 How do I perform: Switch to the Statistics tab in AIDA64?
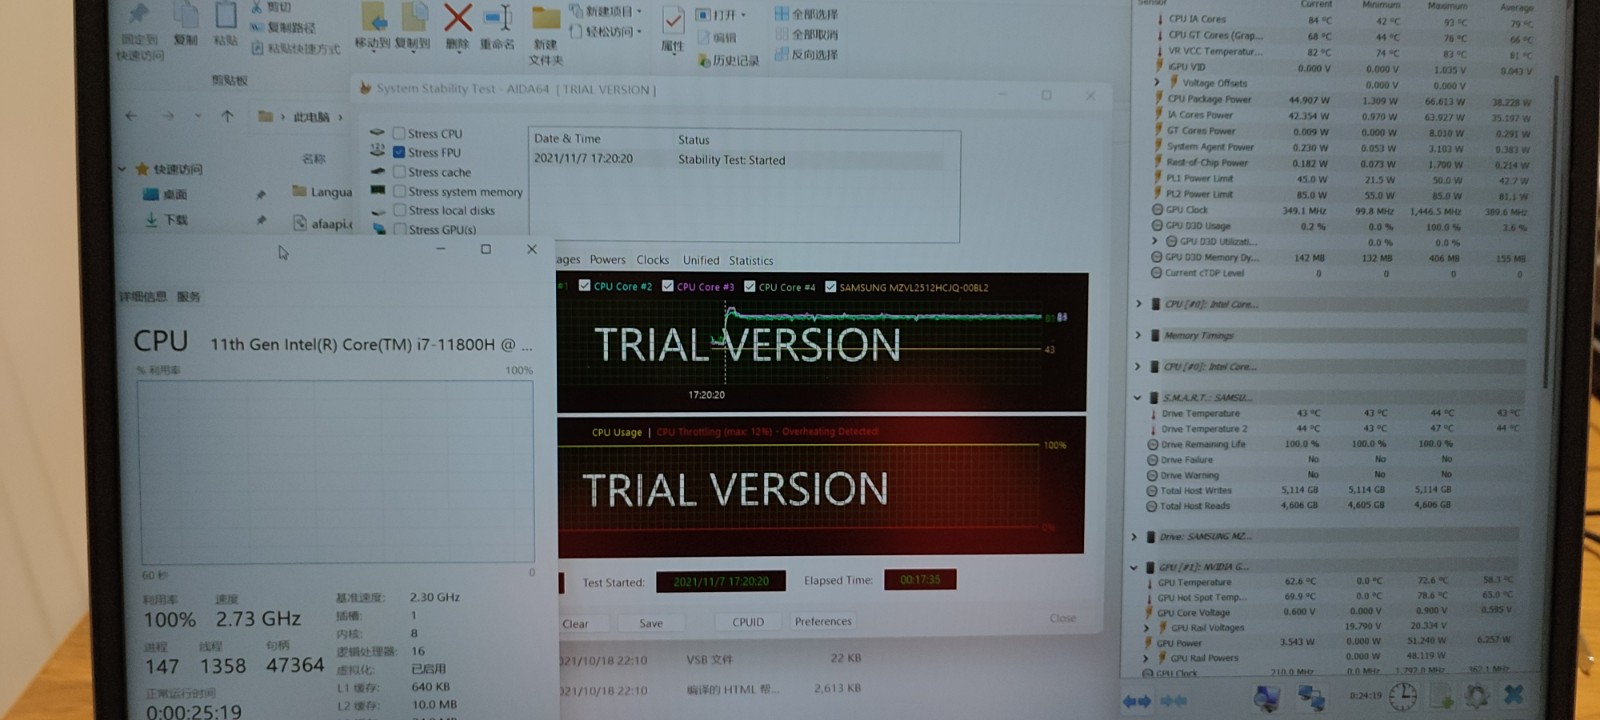(751, 260)
